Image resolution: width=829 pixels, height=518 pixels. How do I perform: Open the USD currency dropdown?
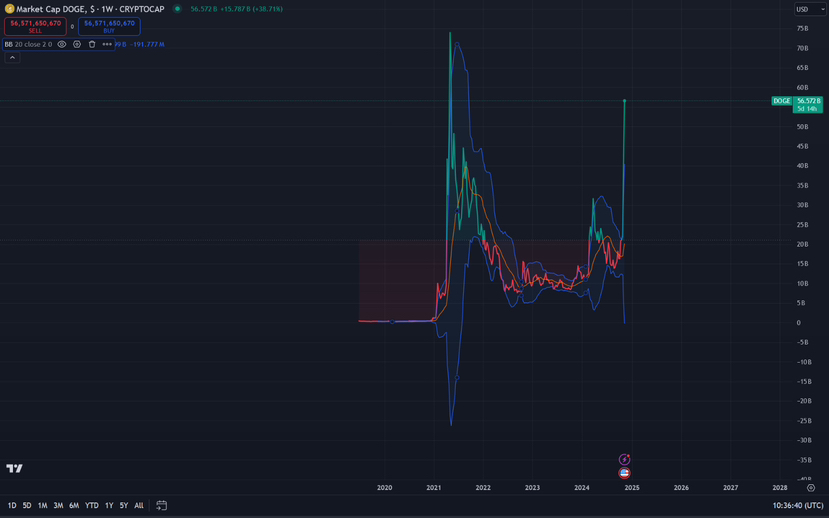tap(809, 9)
